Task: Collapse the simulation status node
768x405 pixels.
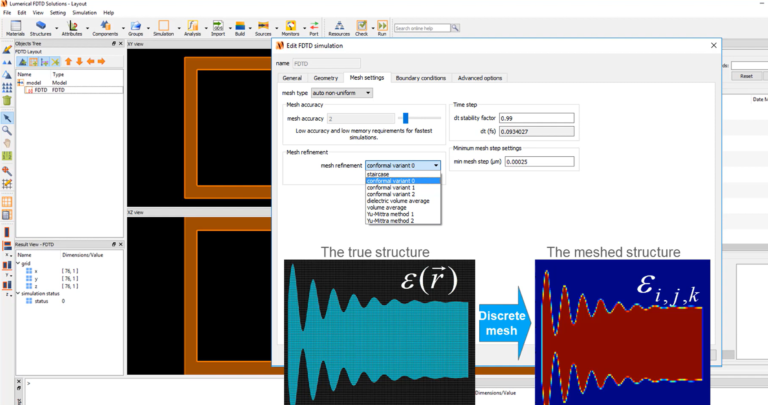Action: click(19, 293)
